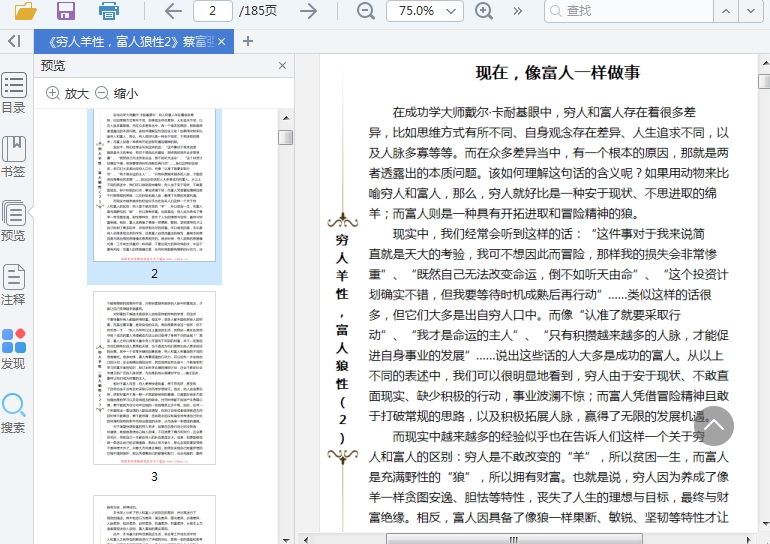
Task: Open the 发现 discover sidebar panel
Action: [x=14, y=349]
